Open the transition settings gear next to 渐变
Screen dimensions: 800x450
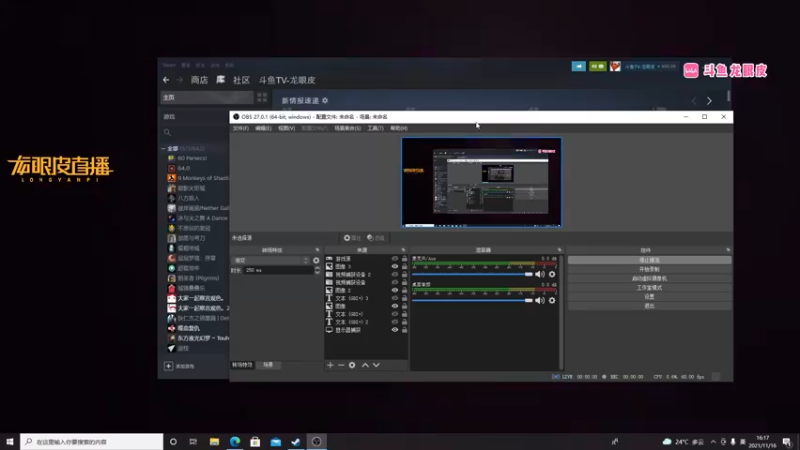point(316,260)
